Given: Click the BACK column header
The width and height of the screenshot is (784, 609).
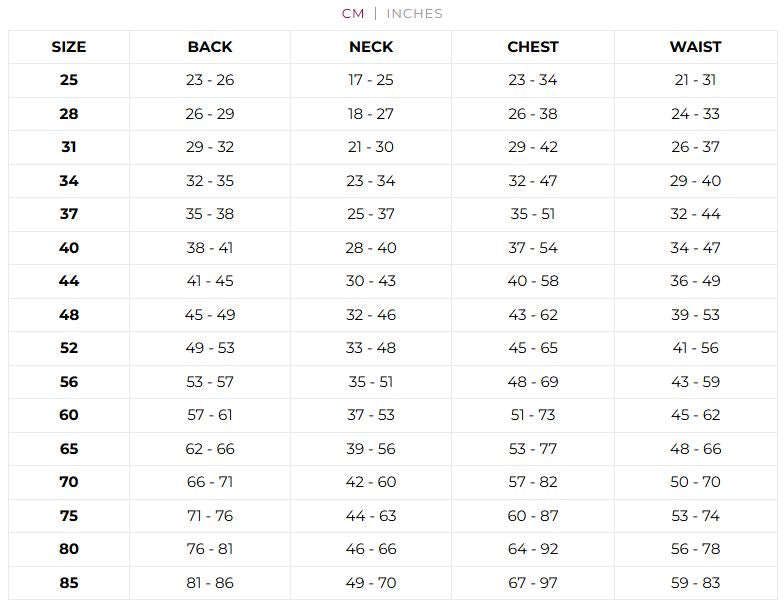Looking at the screenshot, I should point(210,47).
